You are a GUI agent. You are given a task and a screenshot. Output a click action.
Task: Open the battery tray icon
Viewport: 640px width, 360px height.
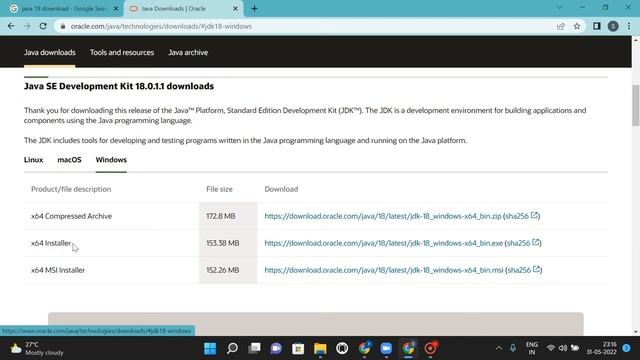tap(575, 348)
